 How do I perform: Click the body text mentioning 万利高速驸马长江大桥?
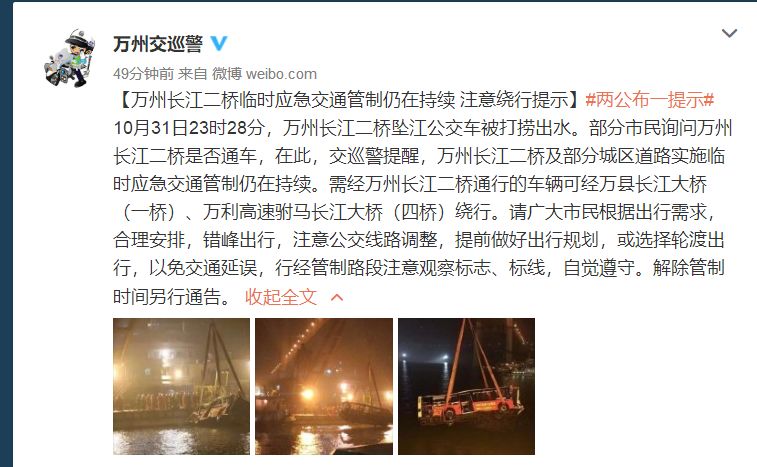pos(293,212)
